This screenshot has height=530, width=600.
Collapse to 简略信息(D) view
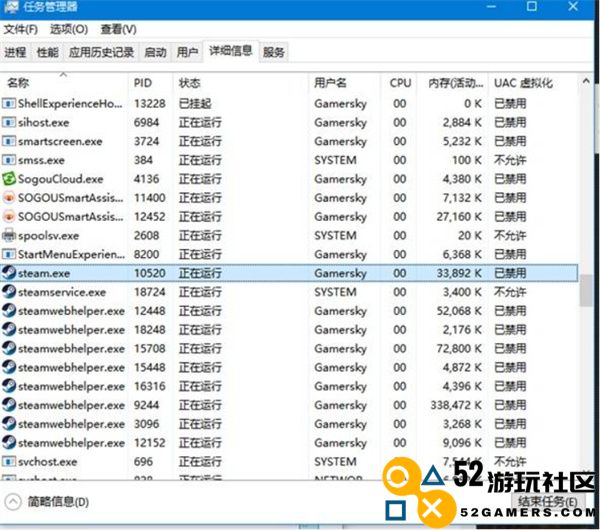(x=47, y=502)
